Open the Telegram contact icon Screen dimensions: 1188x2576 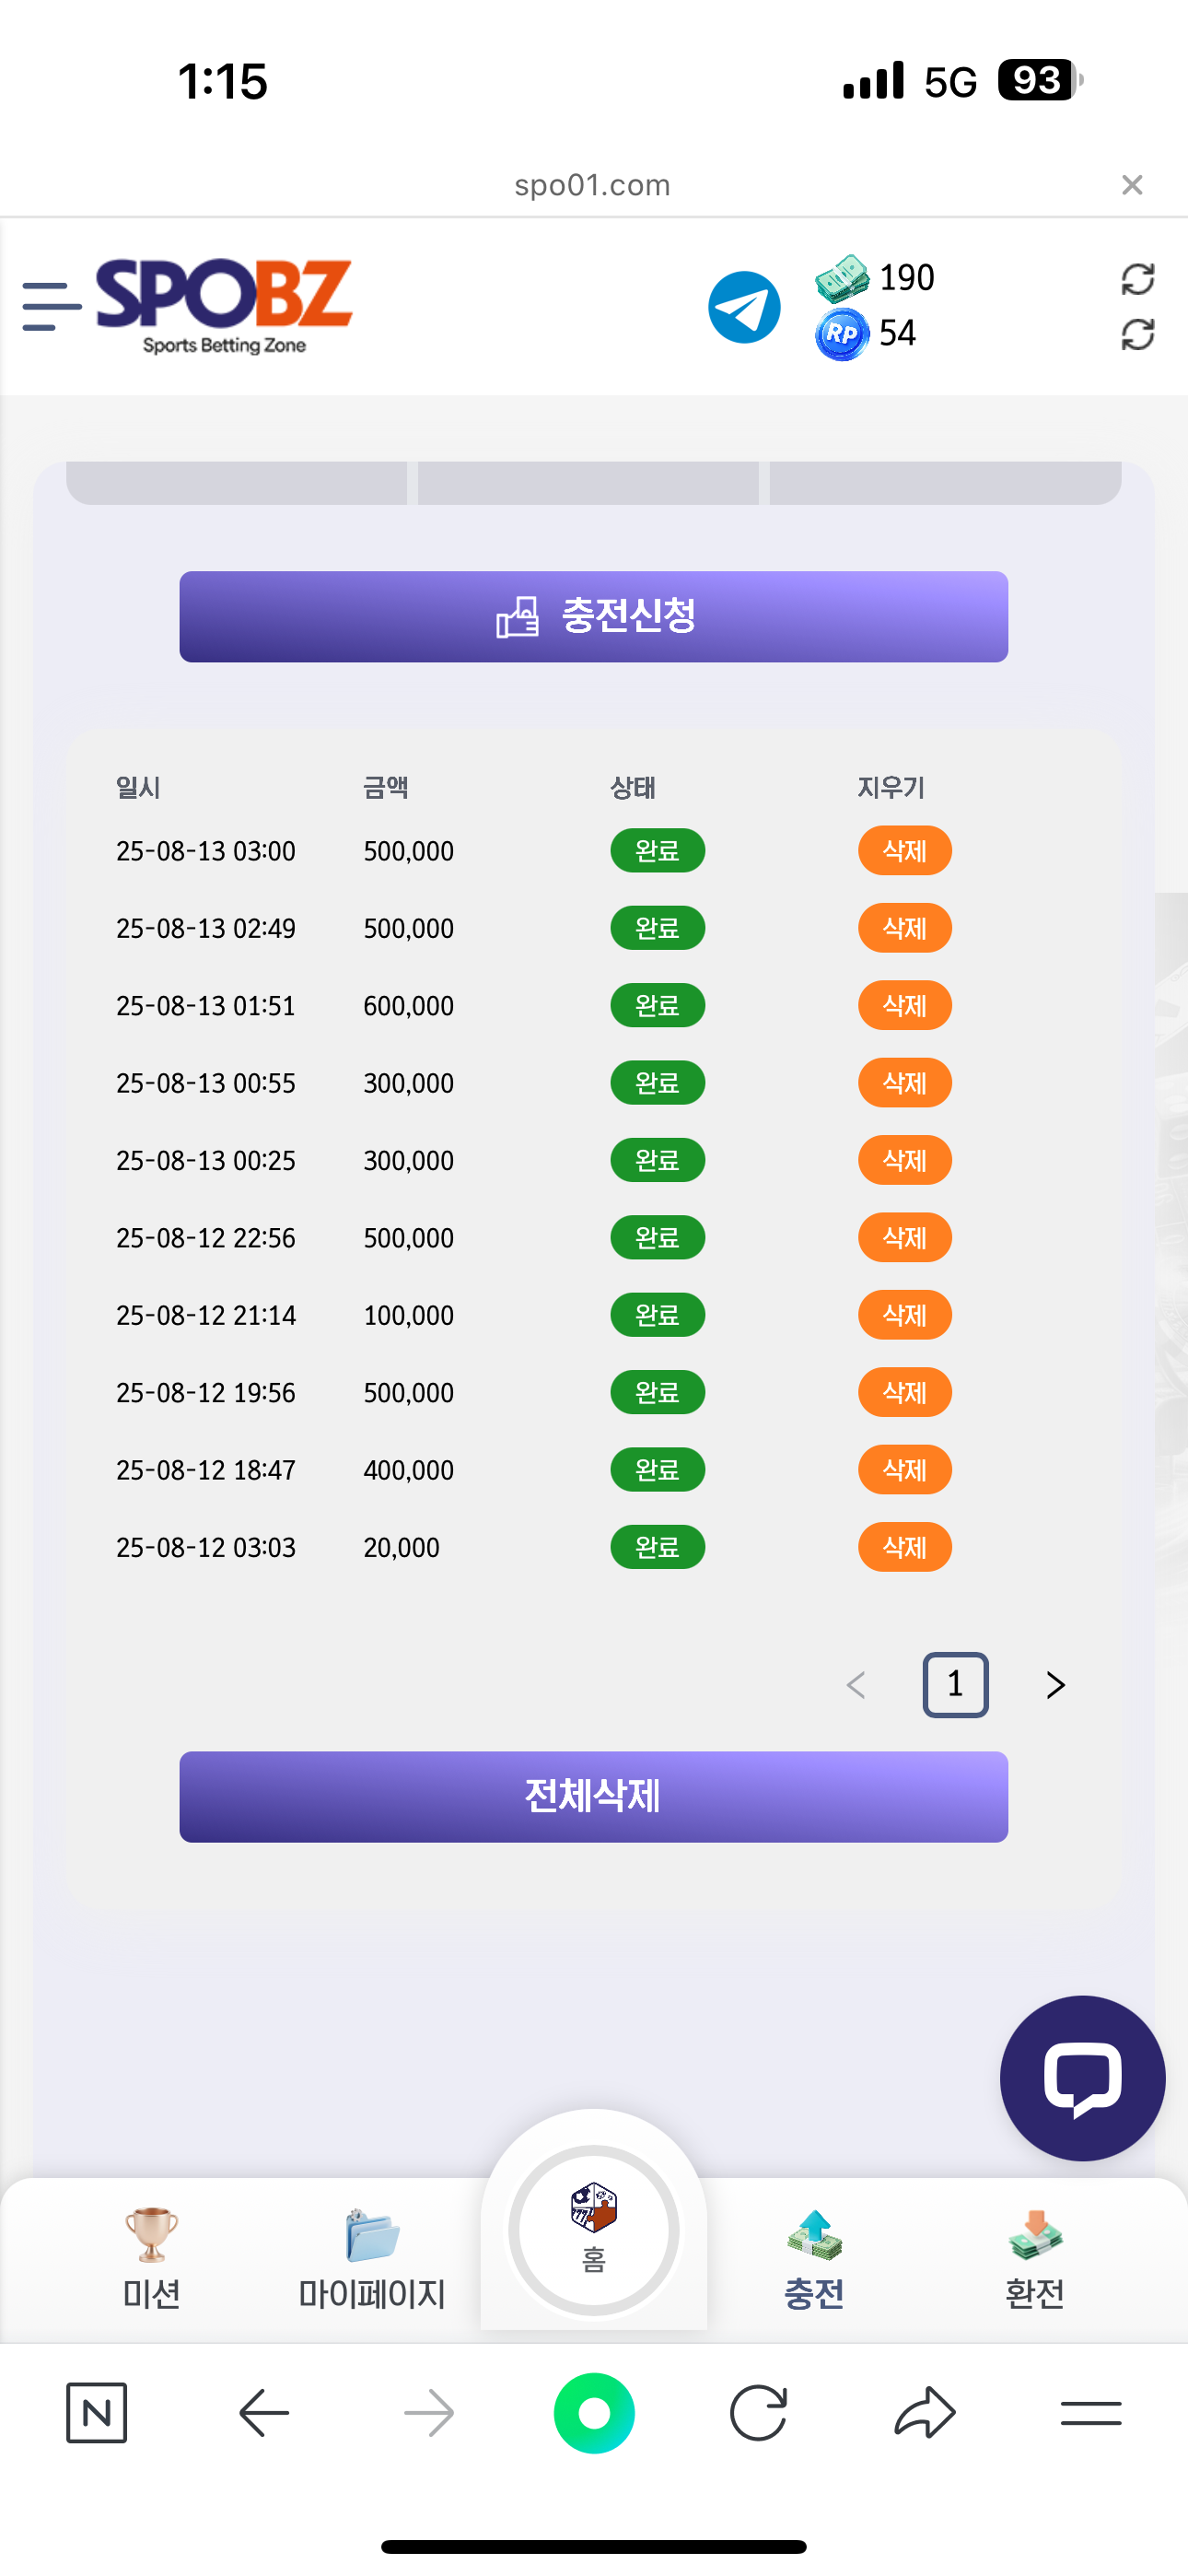coord(744,307)
